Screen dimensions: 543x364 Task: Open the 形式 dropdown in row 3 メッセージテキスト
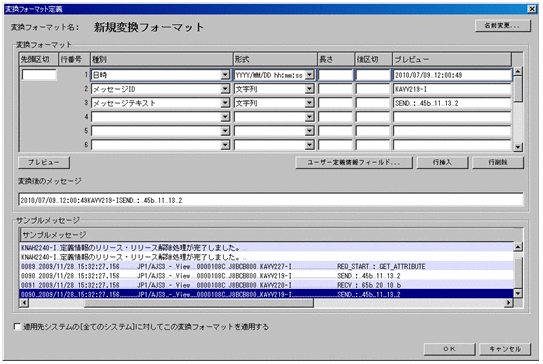(x=310, y=103)
